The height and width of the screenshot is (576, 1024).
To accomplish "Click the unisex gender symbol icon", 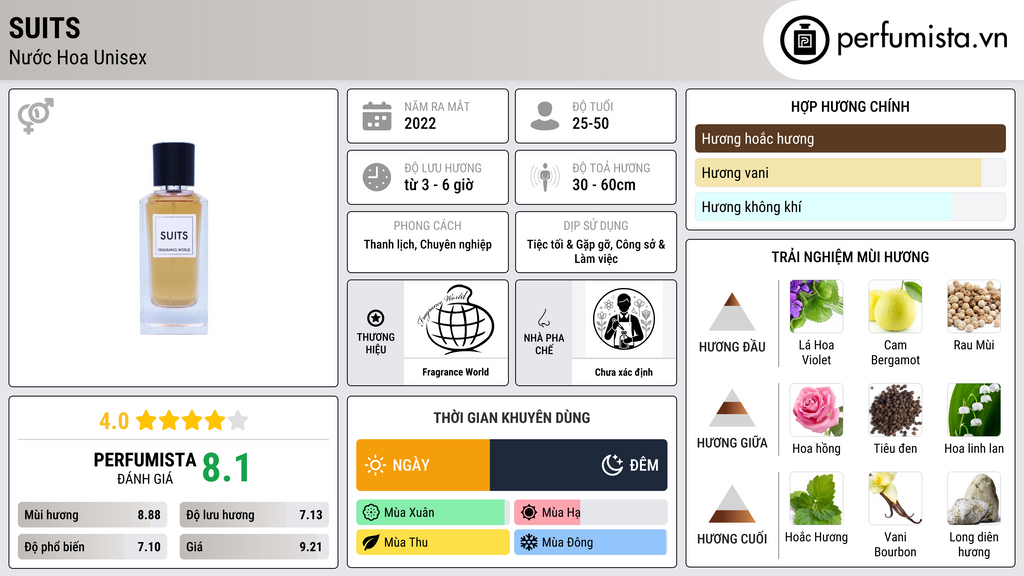I will coord(36,116).
